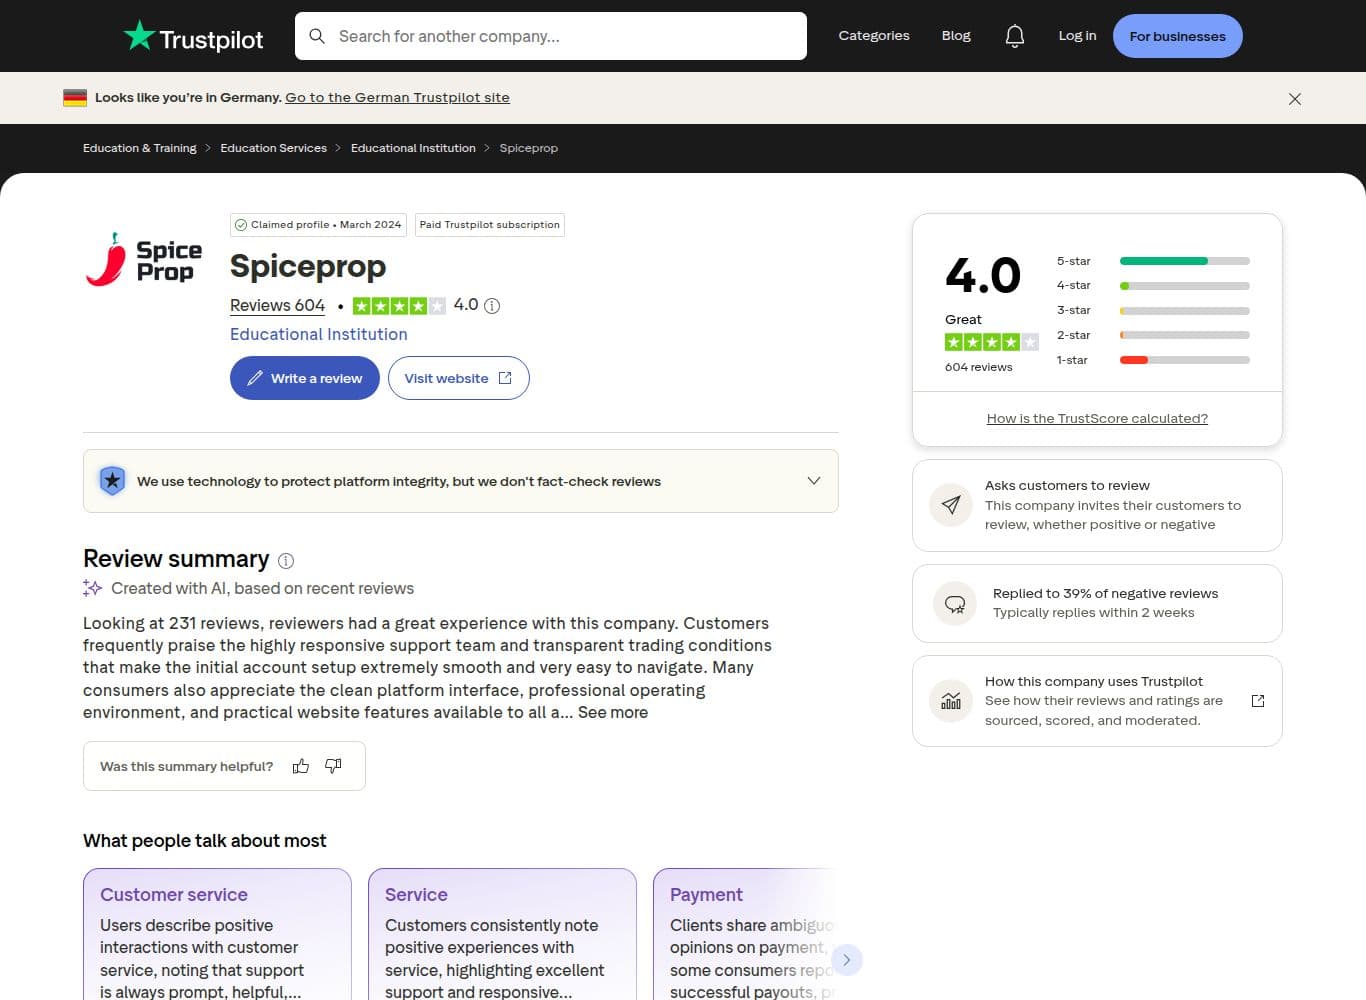Go to Educational Institution breadcrumb
This screenshot has width=1366, height=1000.
click(x=413, y=148)
